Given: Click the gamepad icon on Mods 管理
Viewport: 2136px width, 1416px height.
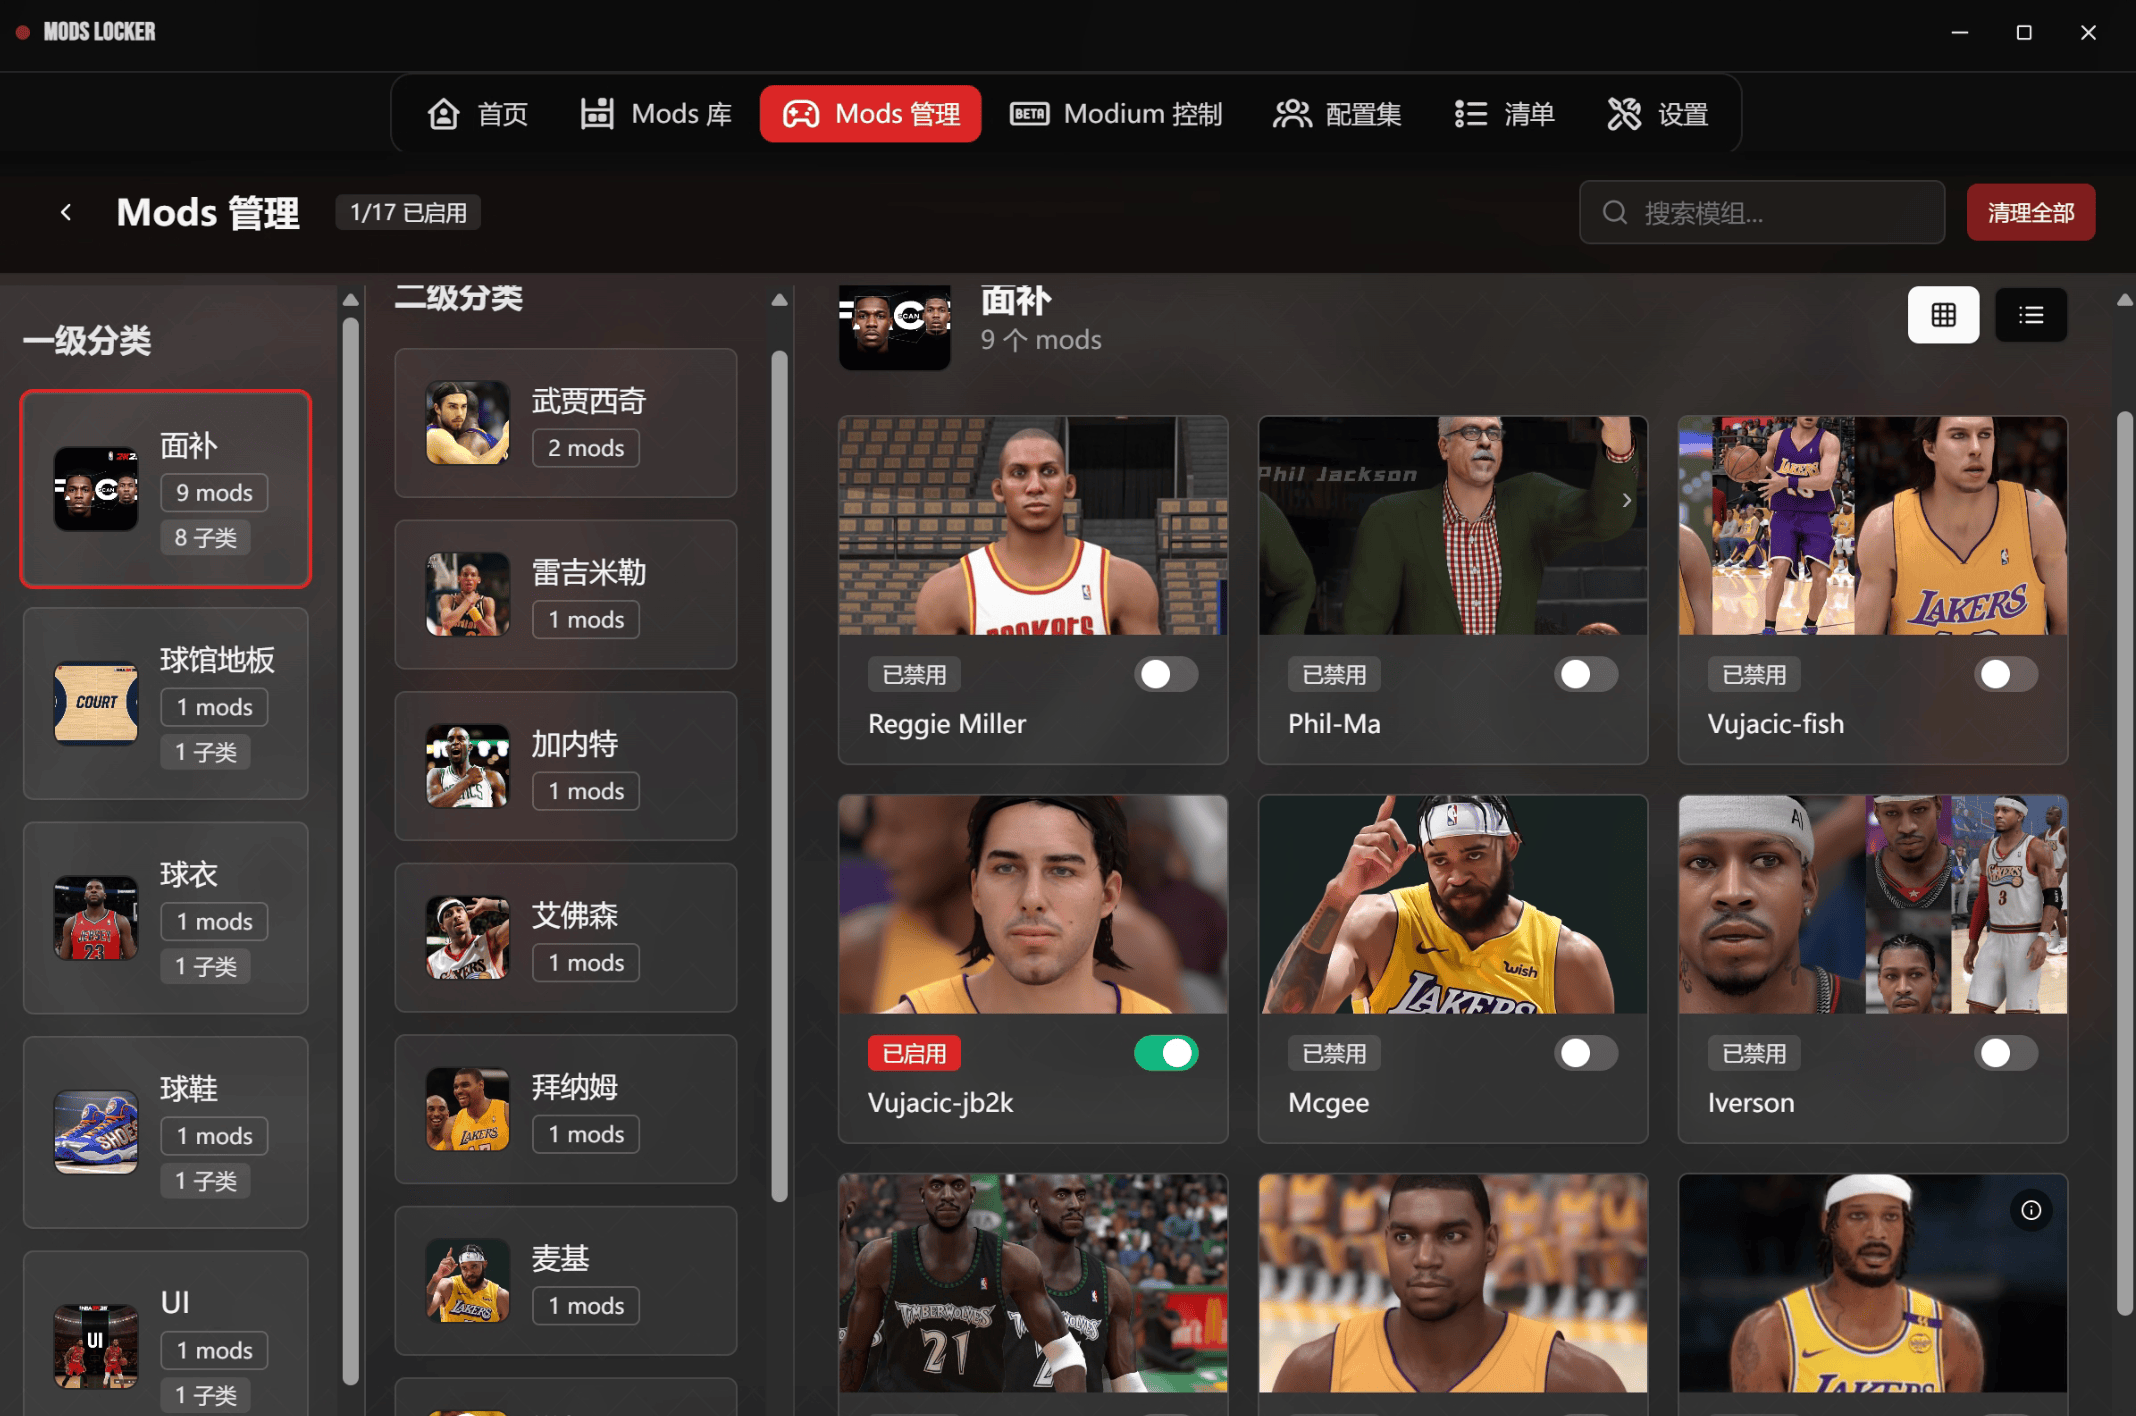Looking at the screenshot, I should pyautogui.click(x=801, y=114).
